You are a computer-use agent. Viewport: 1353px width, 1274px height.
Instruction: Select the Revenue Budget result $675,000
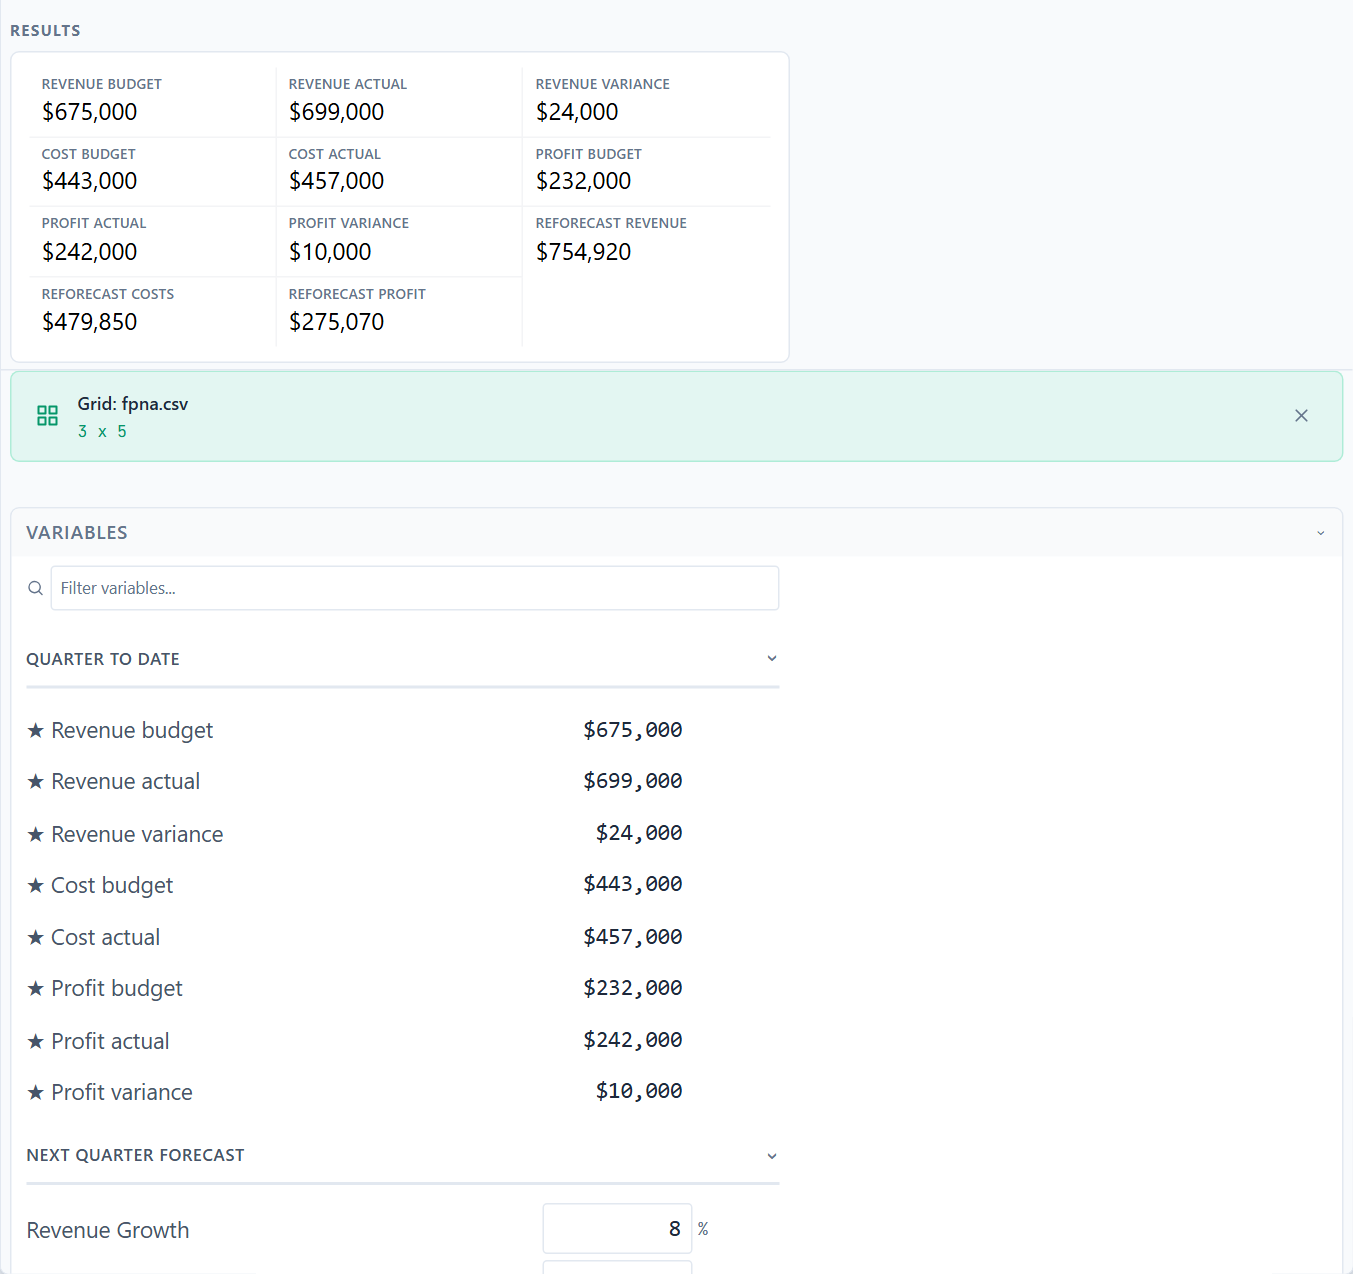pos(90,112)
